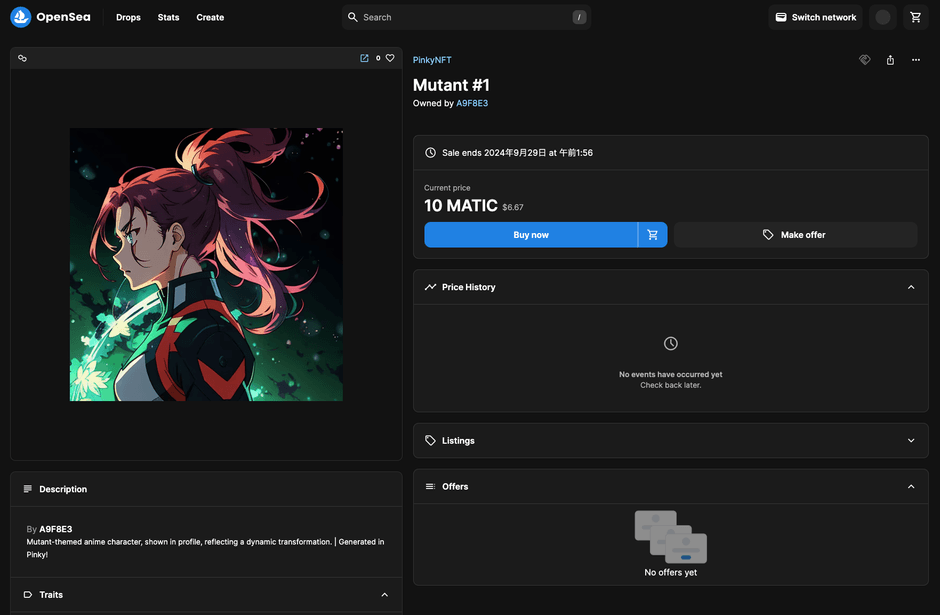Collapse the Traits section
The height and width of the screenshot is (615, 940).
pos(384,595)
